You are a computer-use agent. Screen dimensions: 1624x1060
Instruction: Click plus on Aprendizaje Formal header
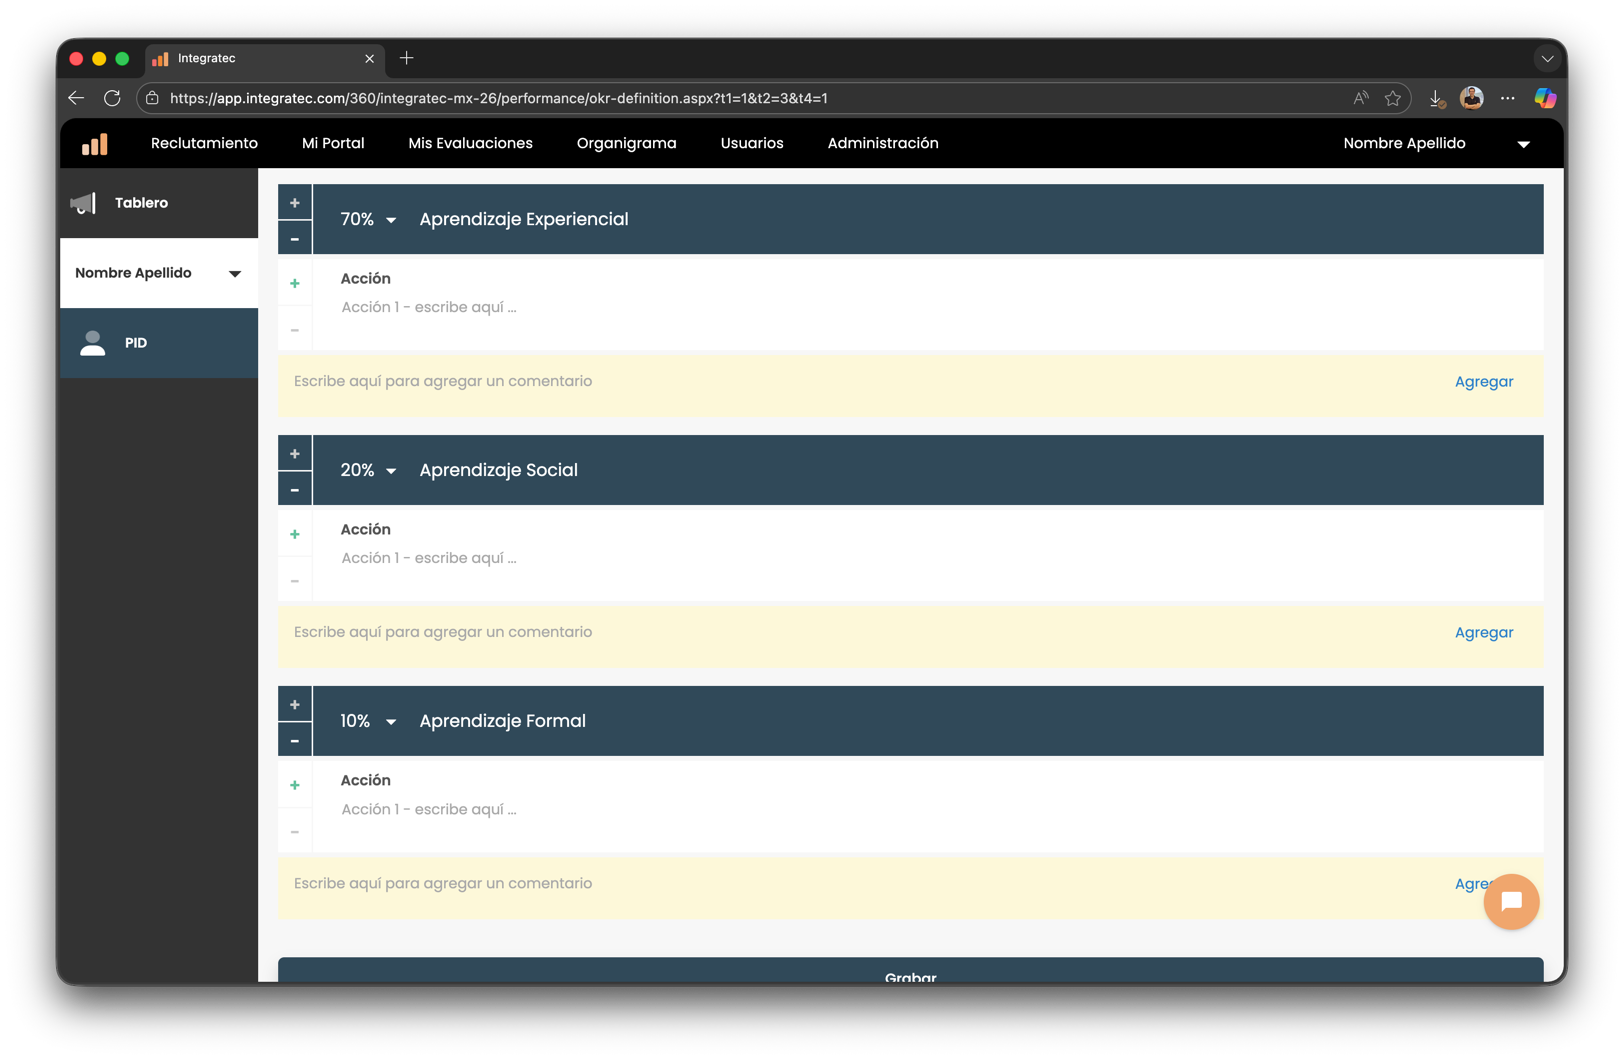tap(295, 705)
